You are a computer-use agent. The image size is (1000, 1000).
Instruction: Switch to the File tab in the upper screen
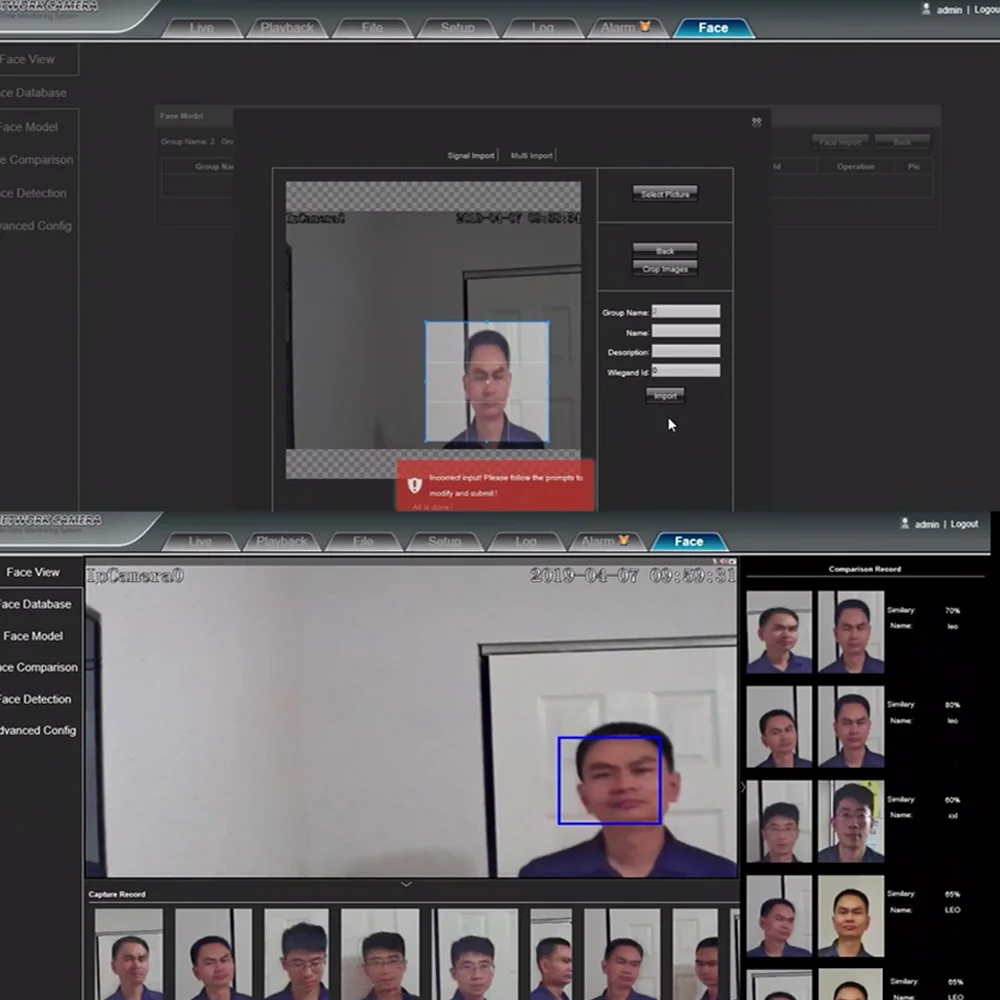(x=372, y=27)
